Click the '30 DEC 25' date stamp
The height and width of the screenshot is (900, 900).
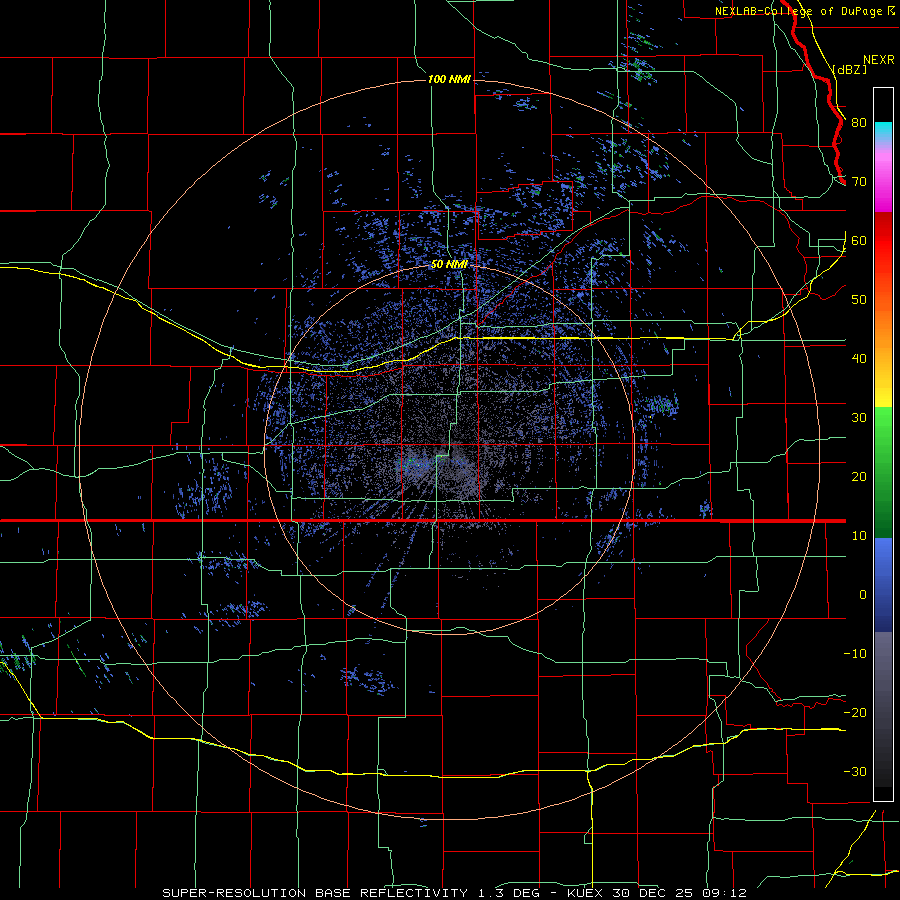pos(654,893)
